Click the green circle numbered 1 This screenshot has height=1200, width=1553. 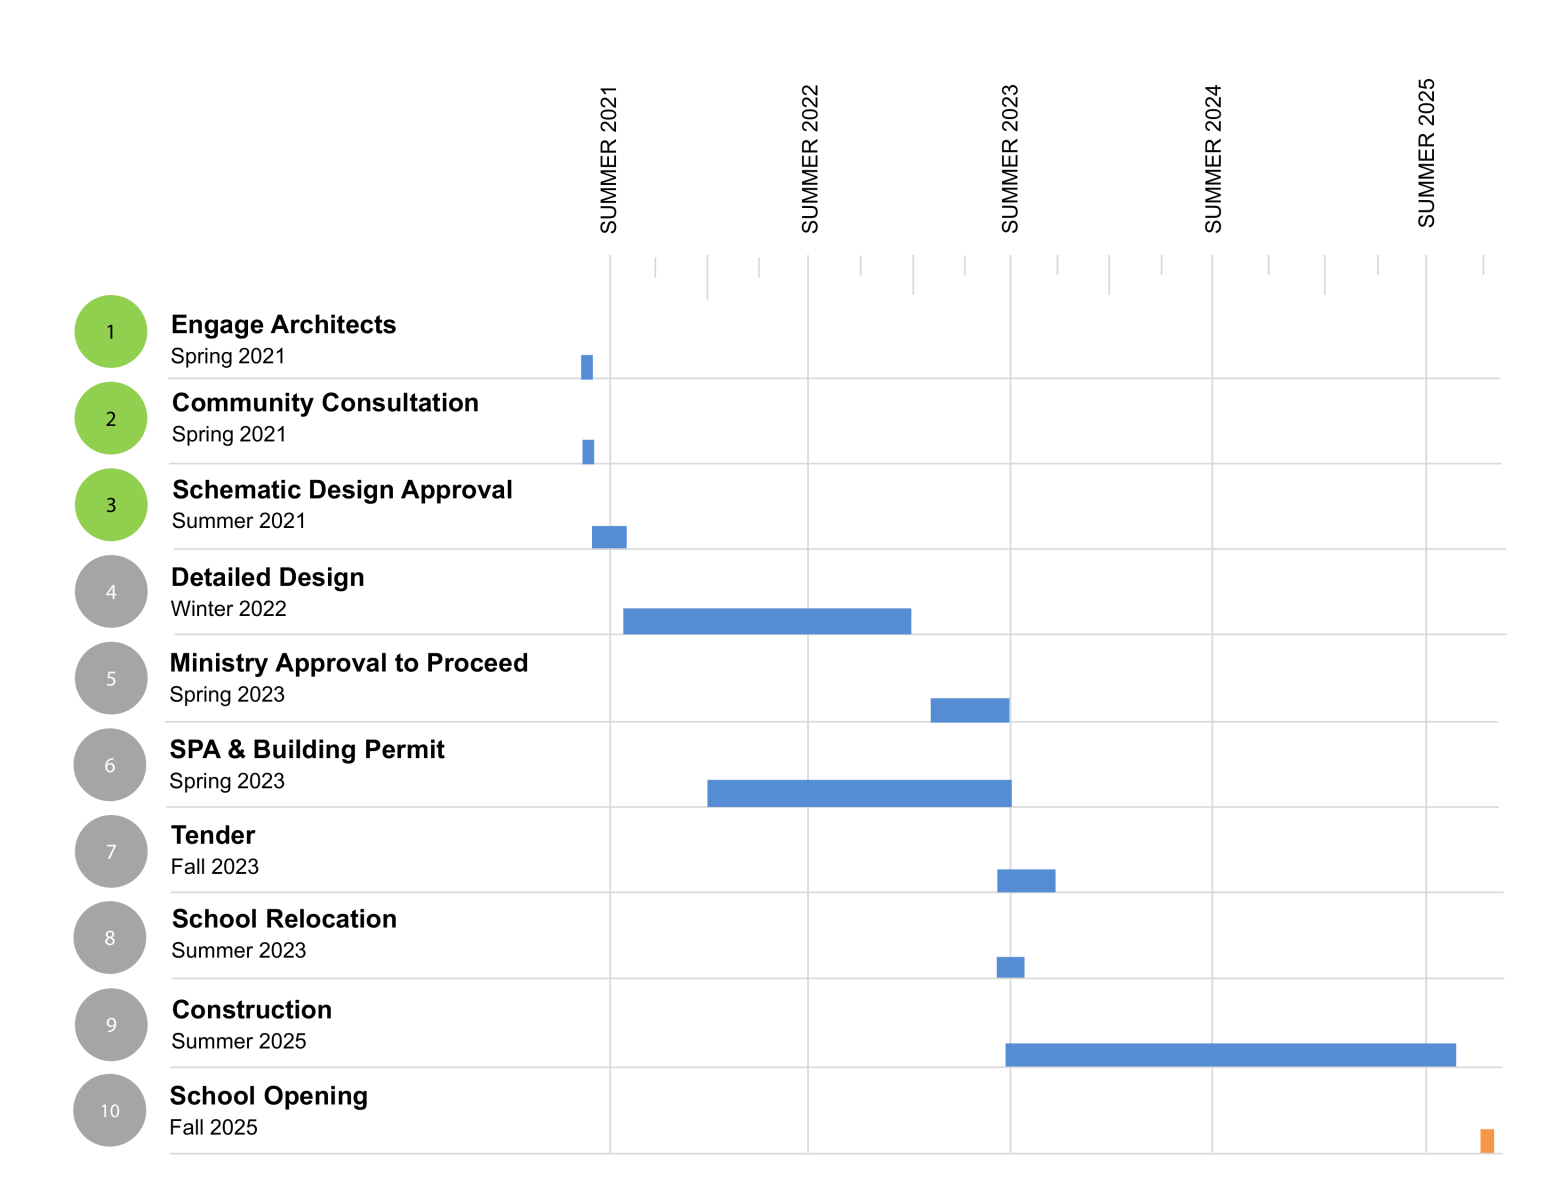(x=111, y=332)
